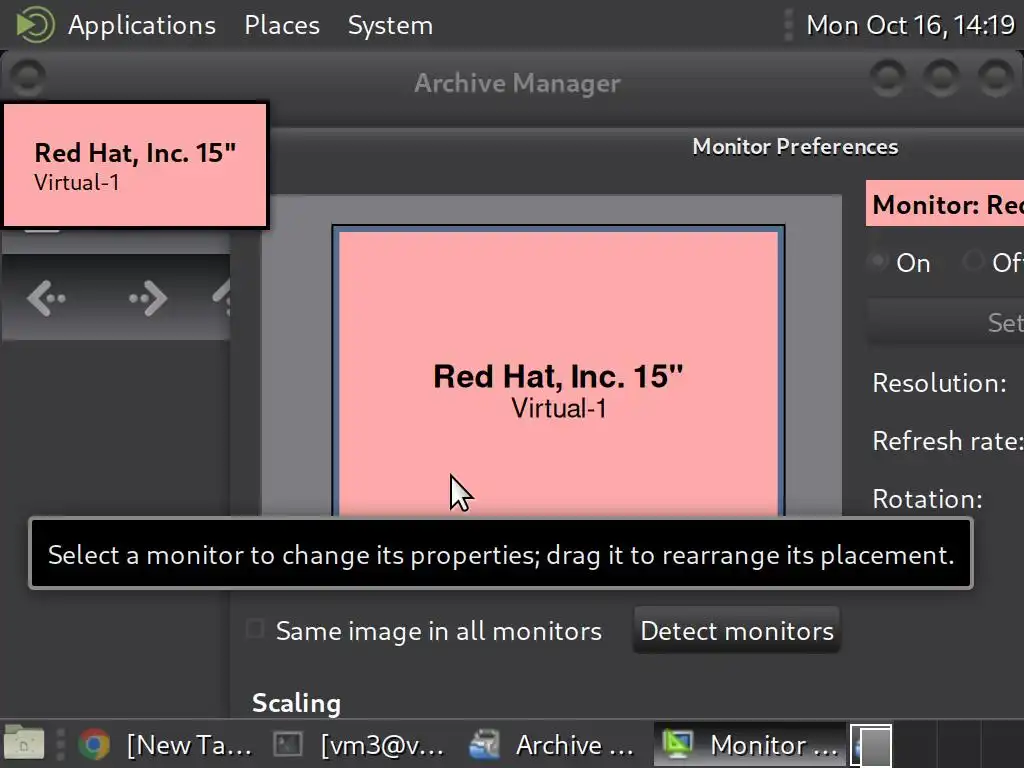Click the show desktop icon in taskbar

click(24, 744)
